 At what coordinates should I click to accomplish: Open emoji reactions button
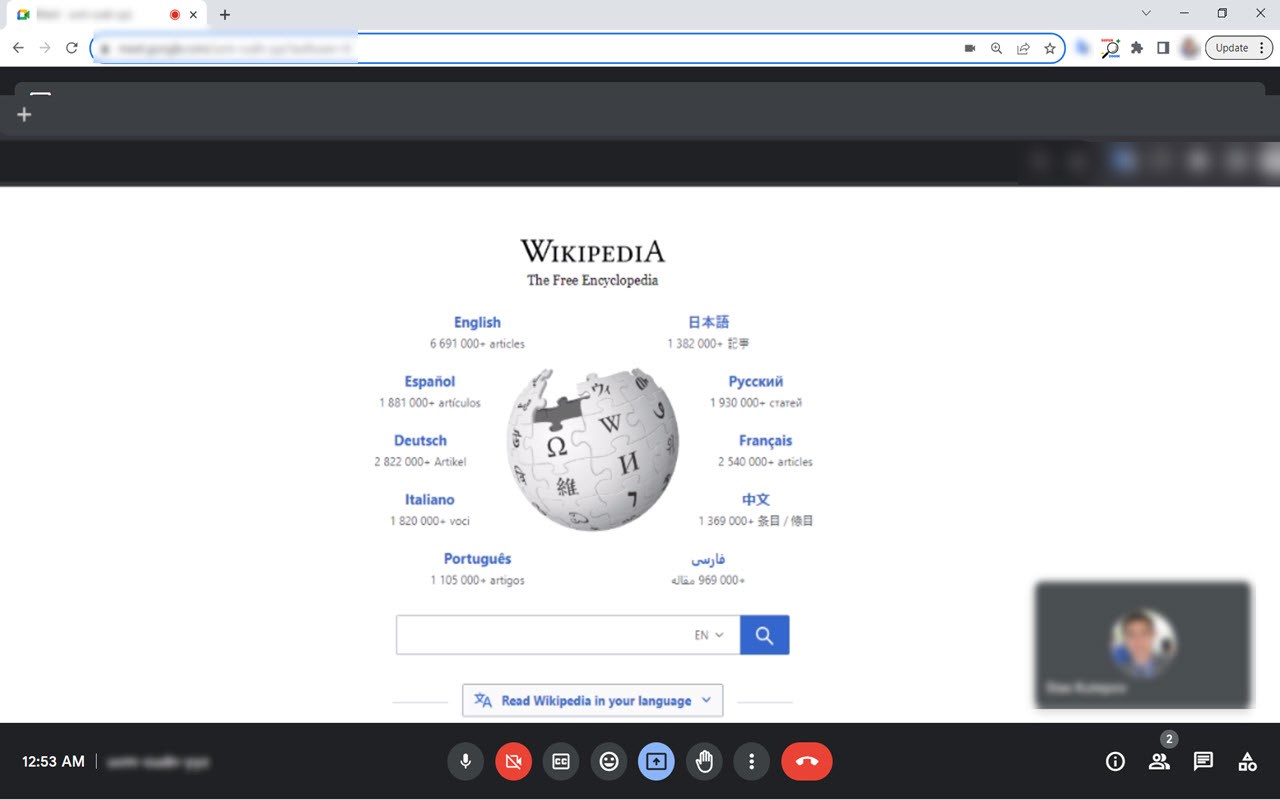click(609, 761)
